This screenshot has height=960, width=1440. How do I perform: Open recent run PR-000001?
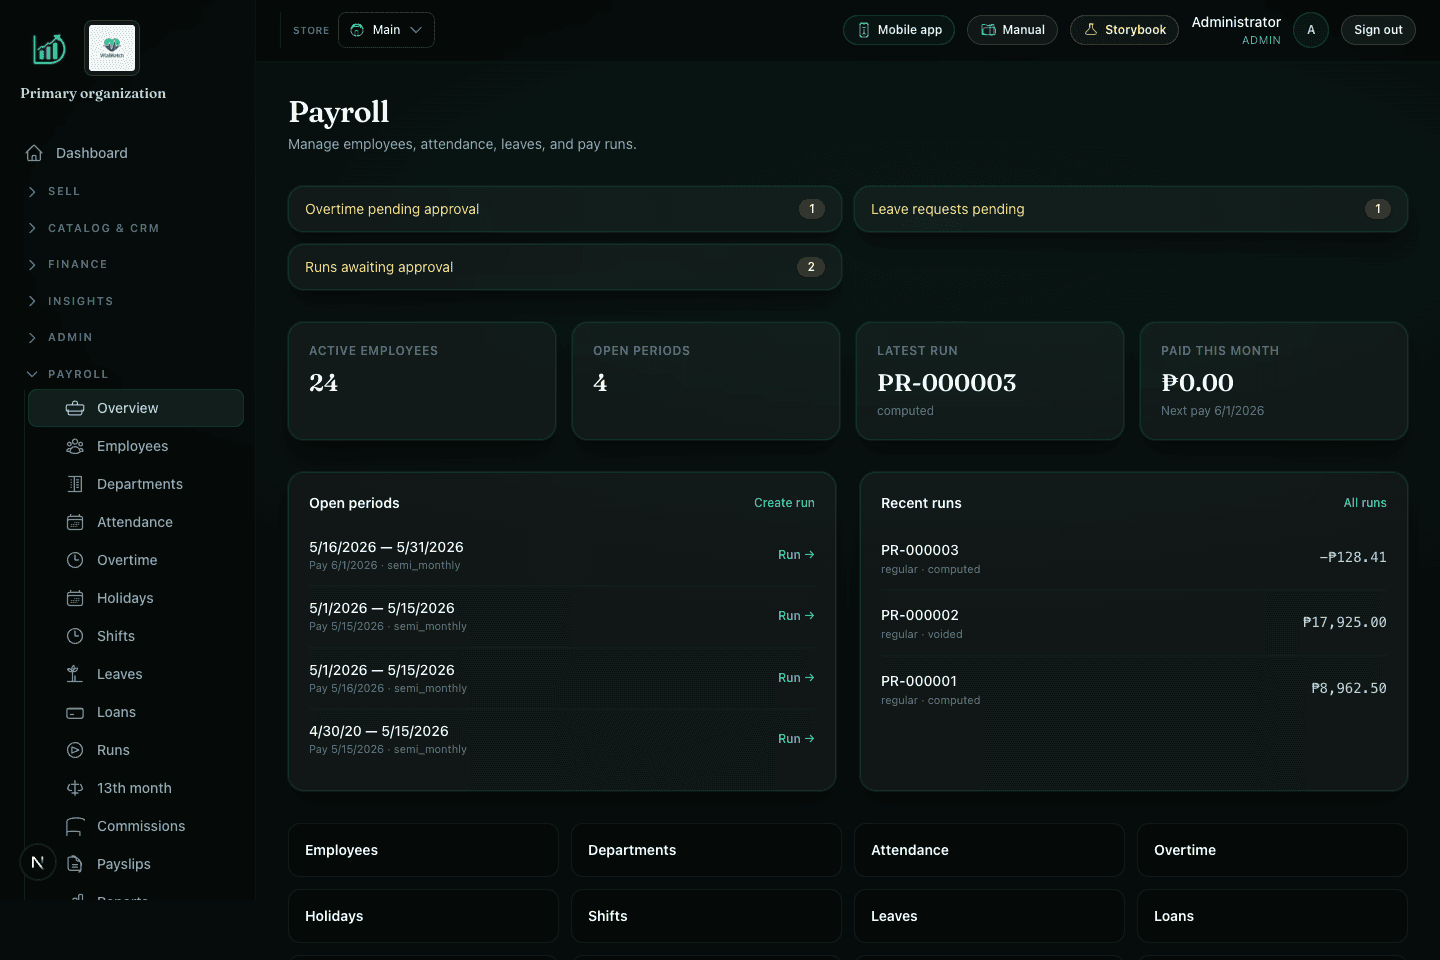[x=1134, y=689]
